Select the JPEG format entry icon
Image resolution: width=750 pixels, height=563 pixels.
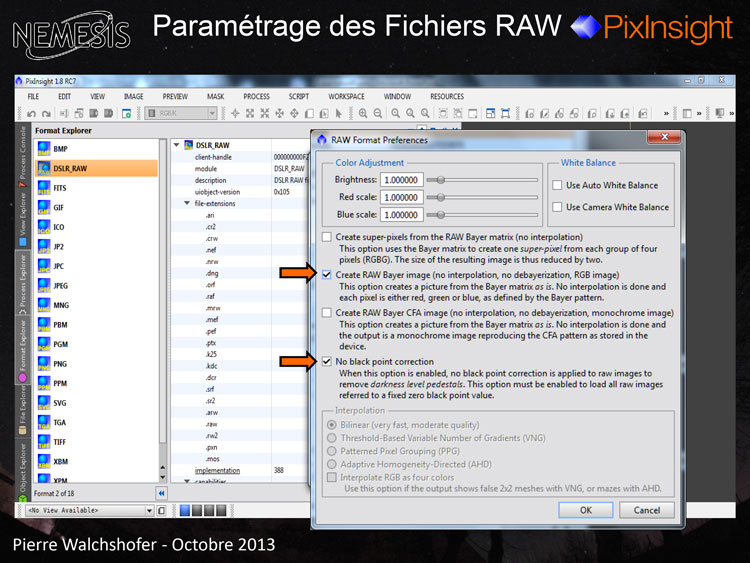point(44,286)
